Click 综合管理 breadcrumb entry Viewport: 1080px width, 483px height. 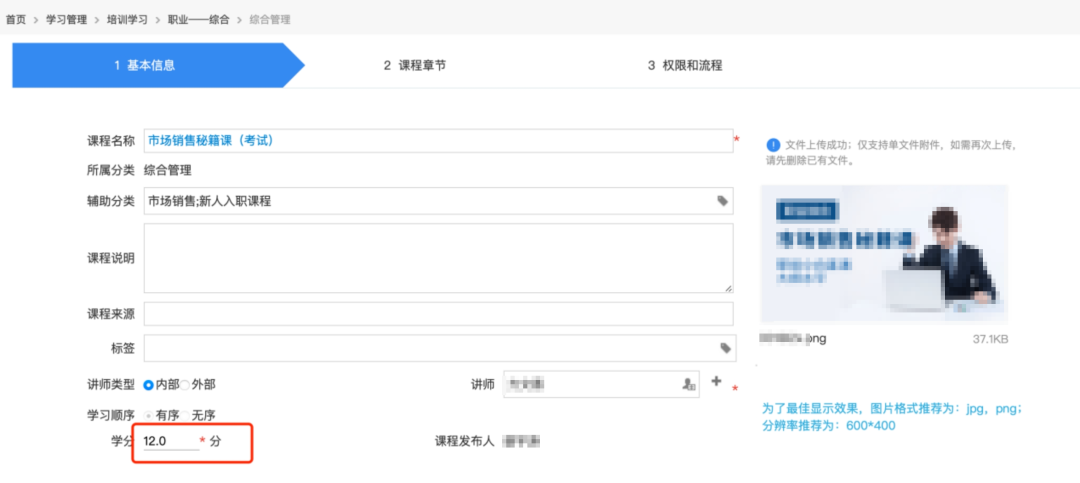point(269,19)
